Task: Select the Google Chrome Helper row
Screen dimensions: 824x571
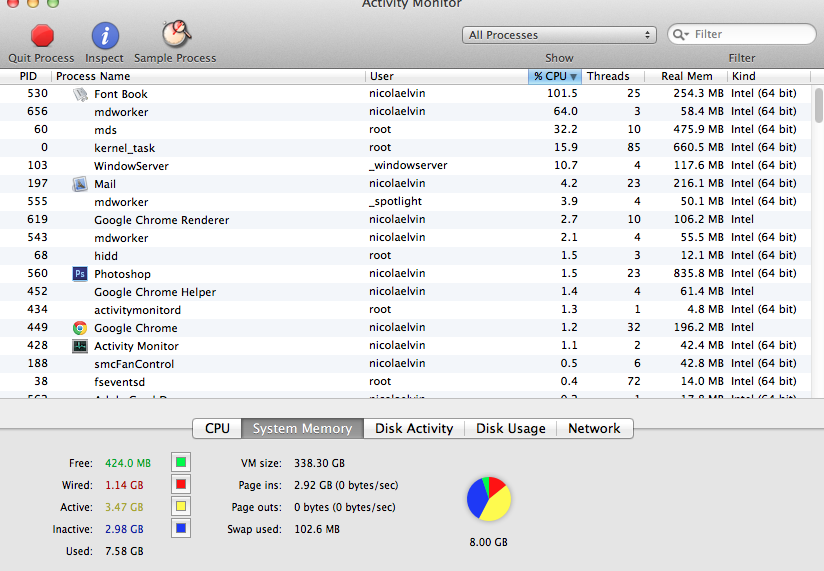Action: pyautogui.click(x=406, y=292)
